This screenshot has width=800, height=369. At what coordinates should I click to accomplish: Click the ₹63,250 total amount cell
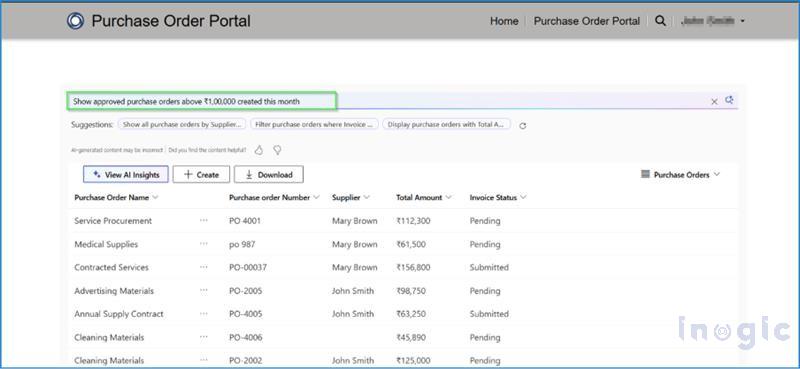coord(411,313)
